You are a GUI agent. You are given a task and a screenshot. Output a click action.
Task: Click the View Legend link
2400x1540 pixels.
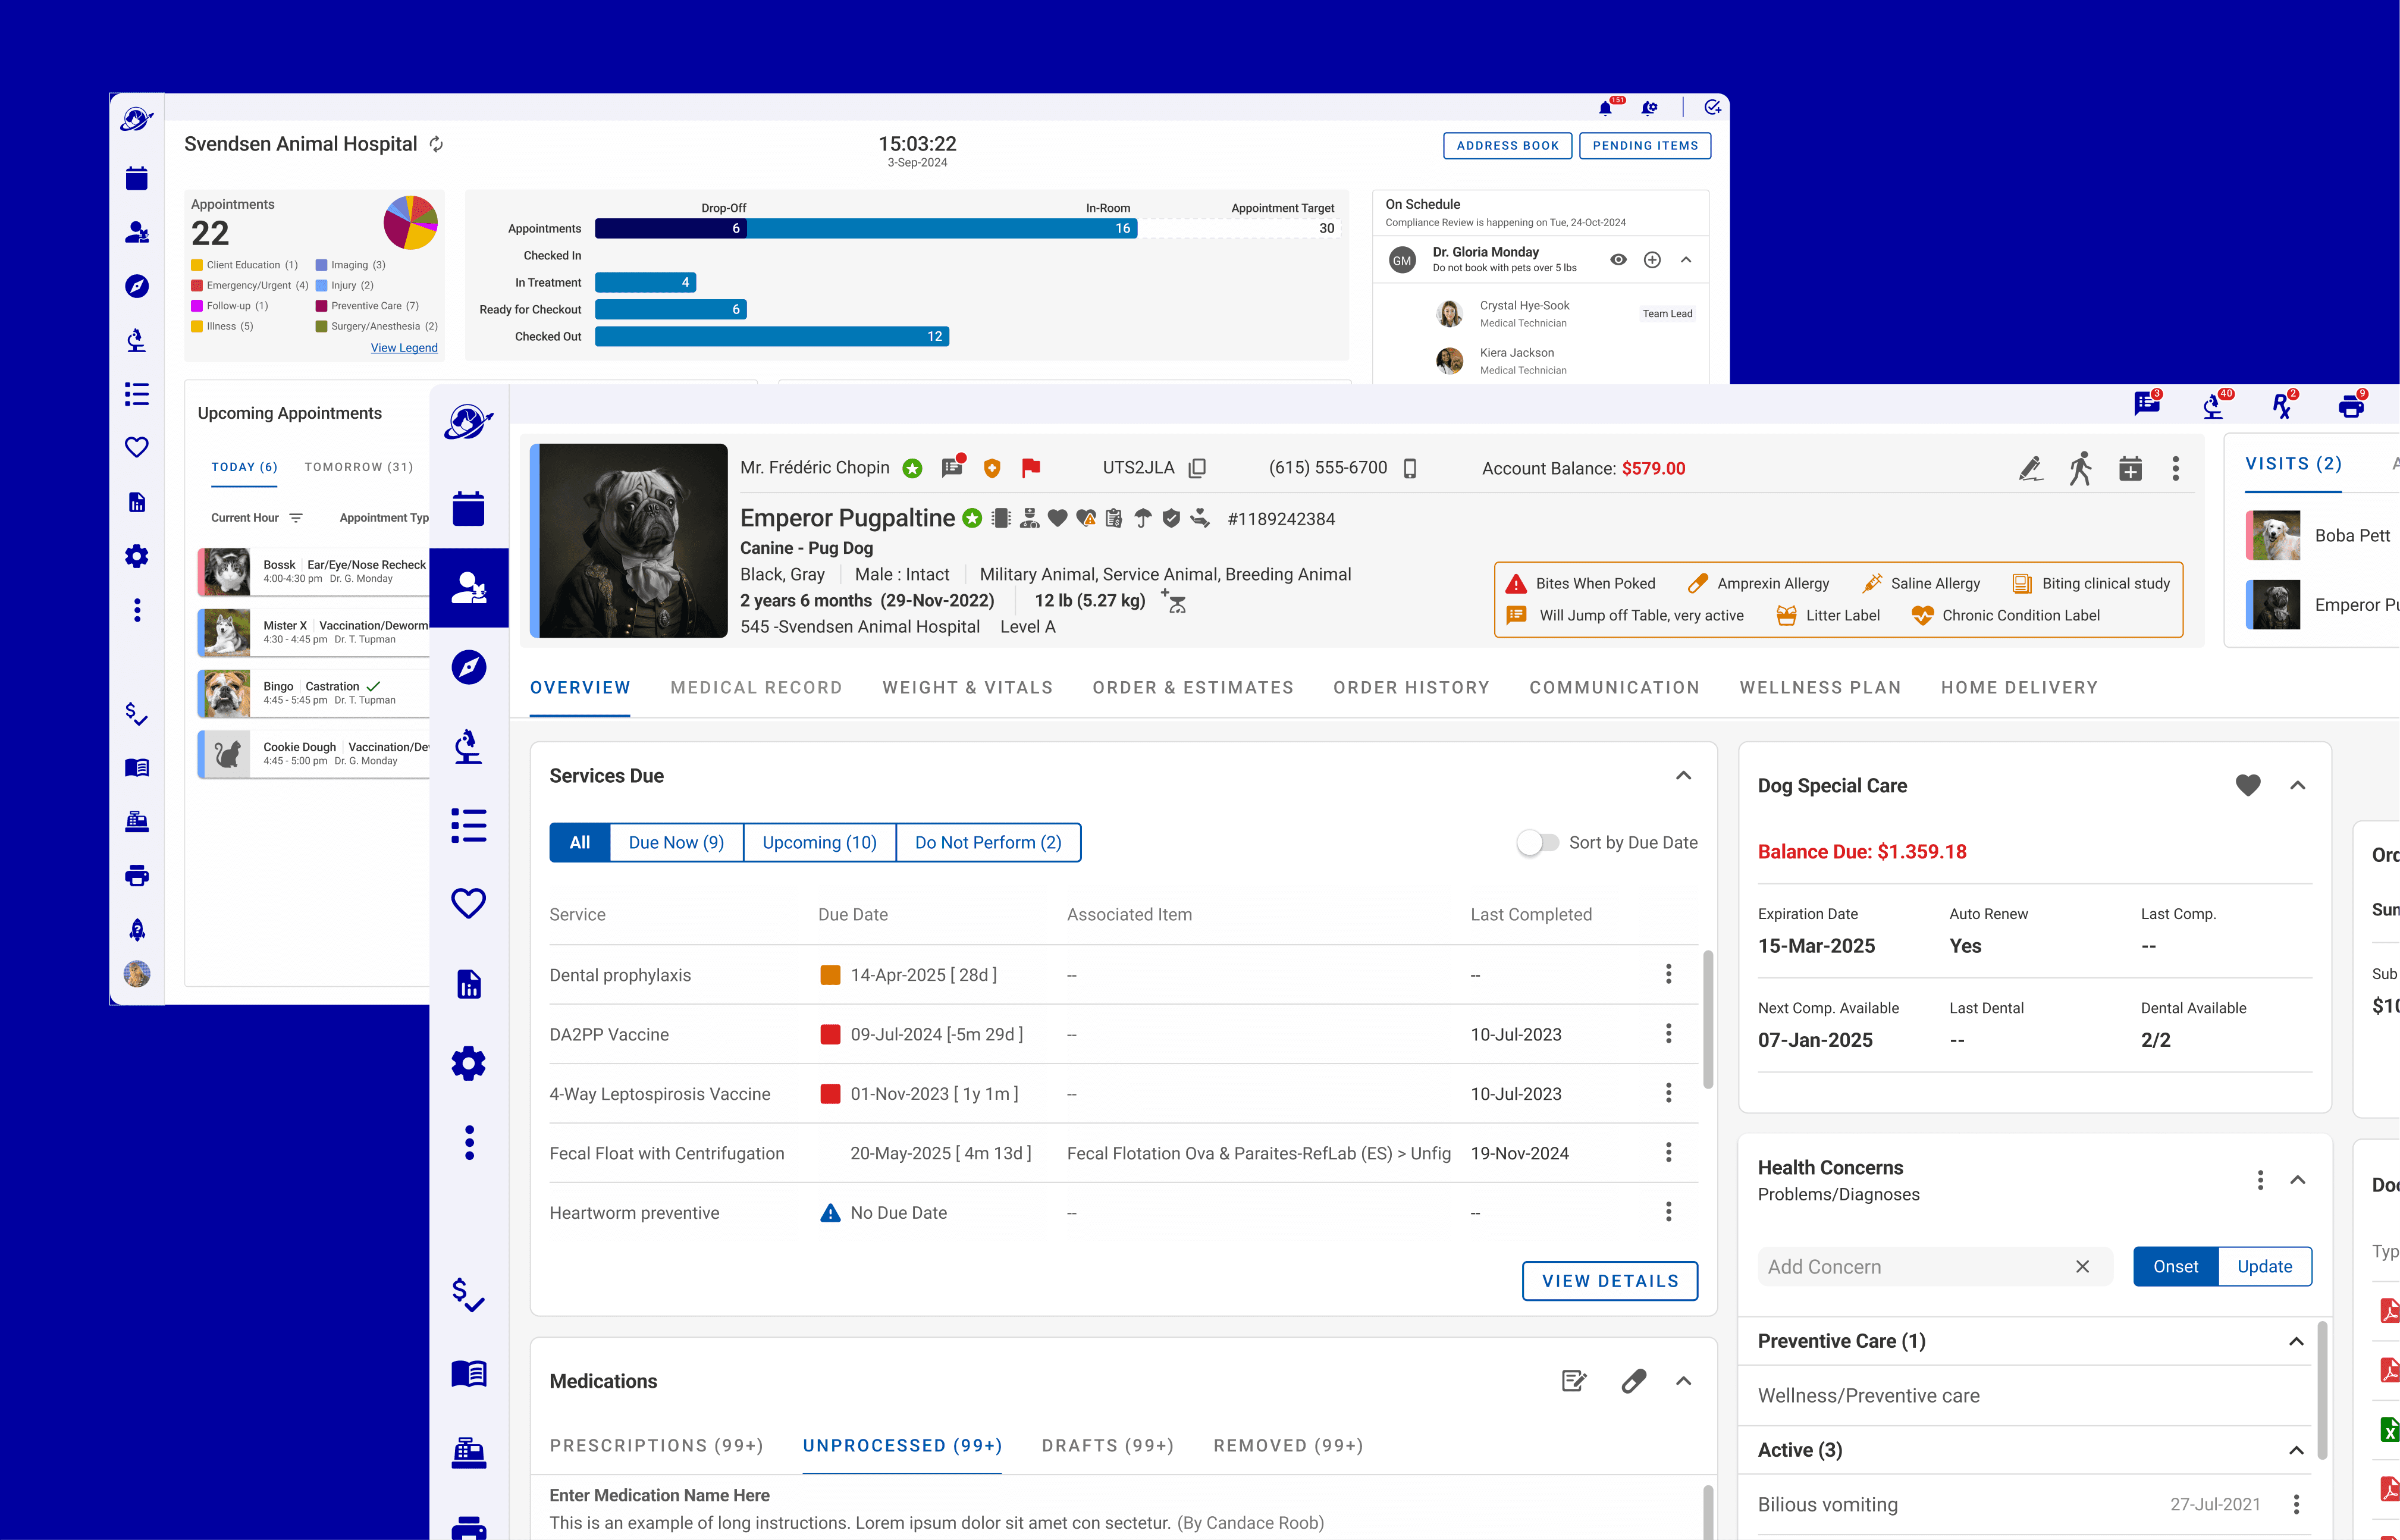tap(404, 348)
